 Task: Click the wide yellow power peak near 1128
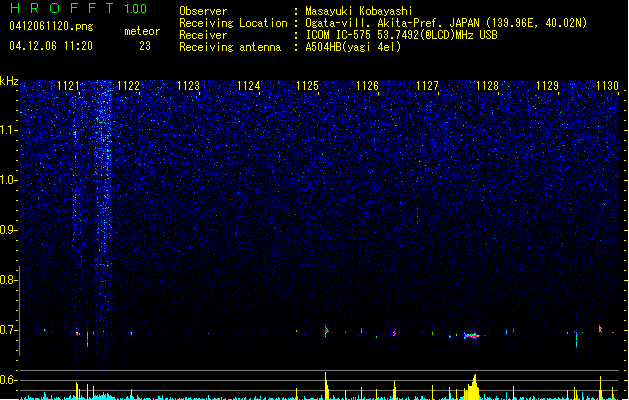point(473,387)
